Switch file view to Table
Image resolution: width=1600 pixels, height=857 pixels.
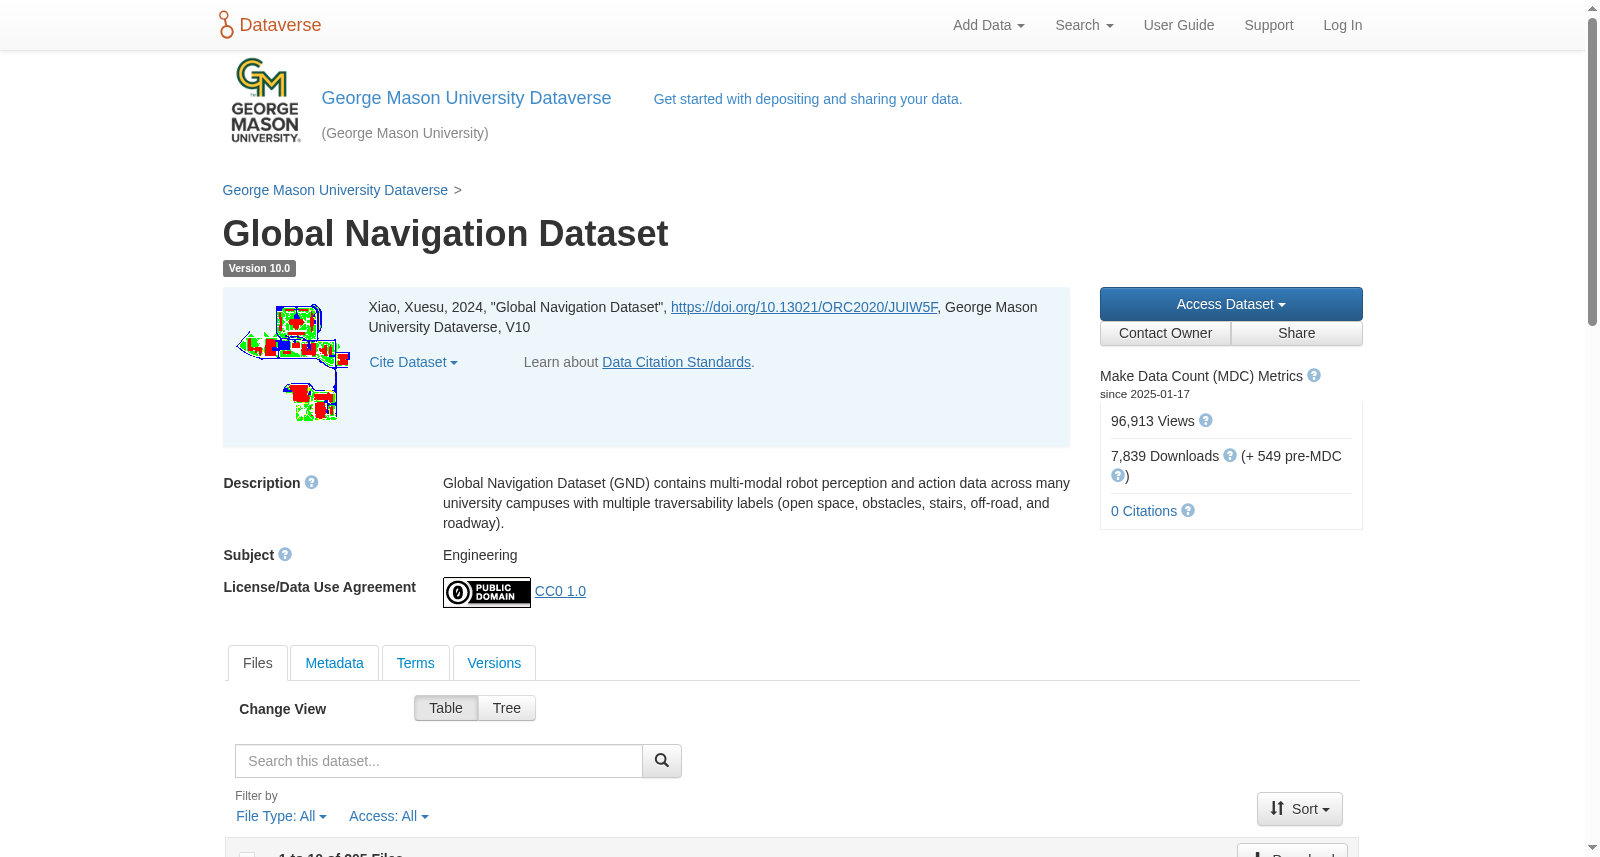tap(446, 708)
